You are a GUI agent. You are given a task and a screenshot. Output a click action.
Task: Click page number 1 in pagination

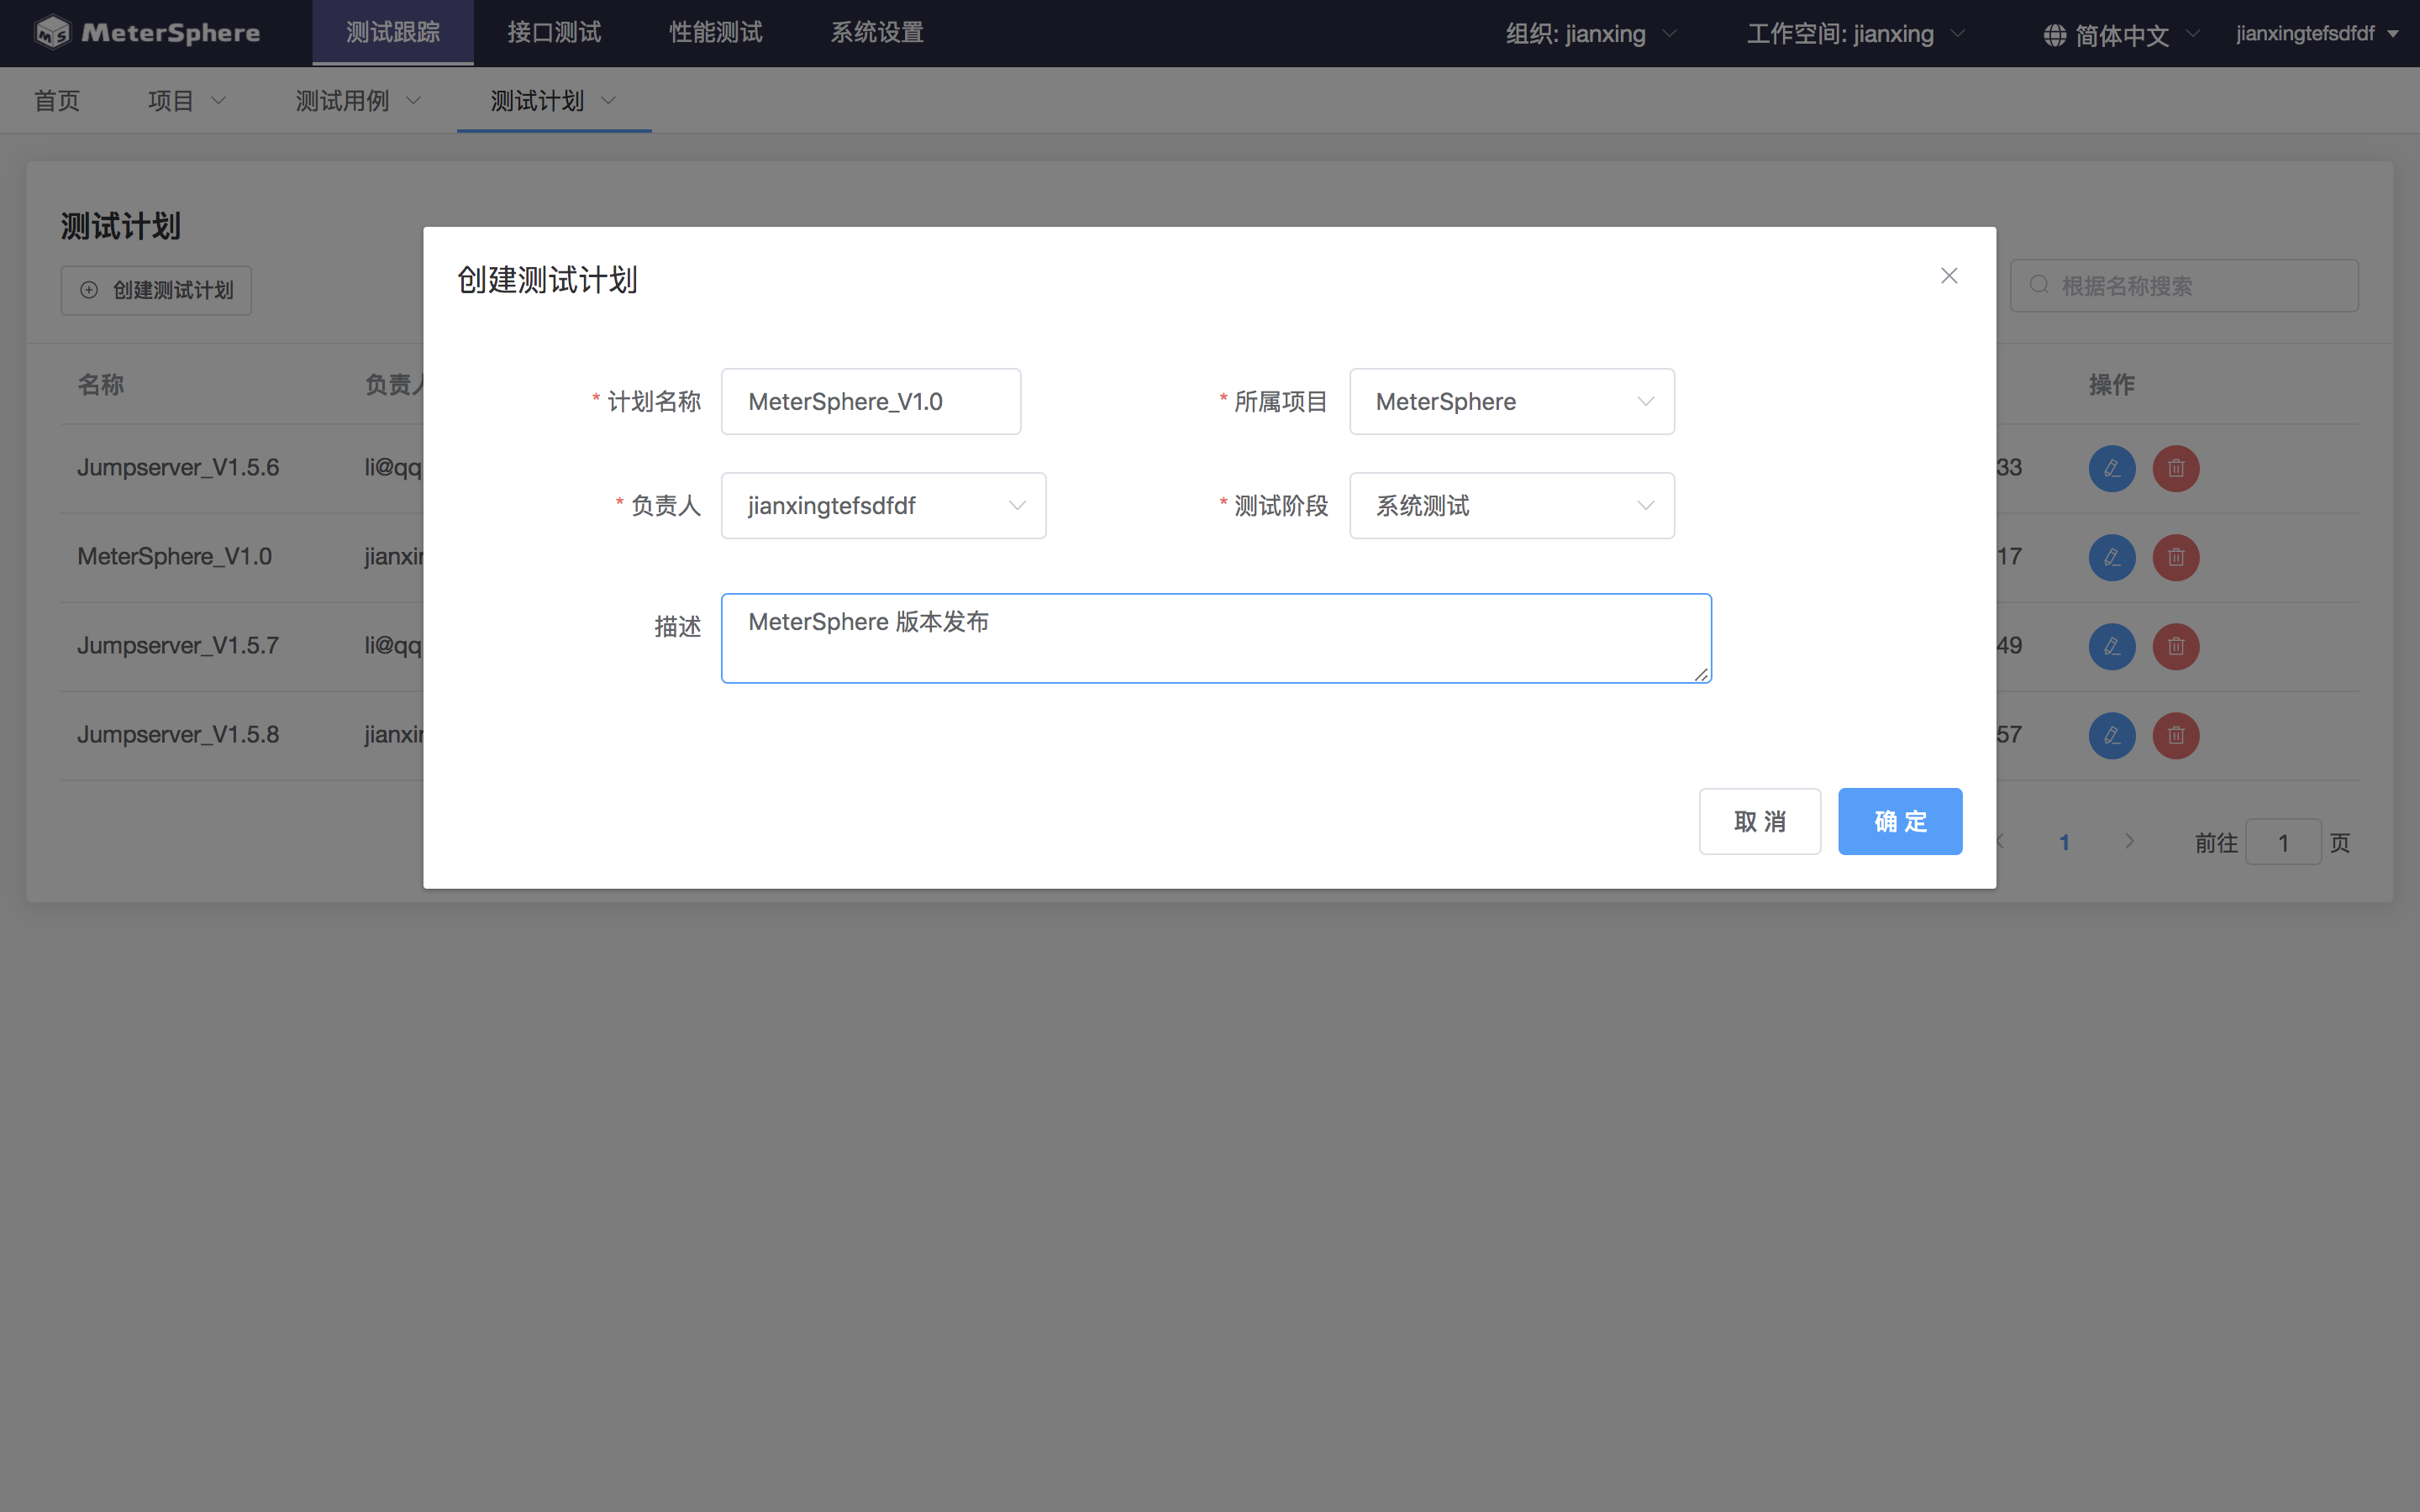tap(2064, 842)
